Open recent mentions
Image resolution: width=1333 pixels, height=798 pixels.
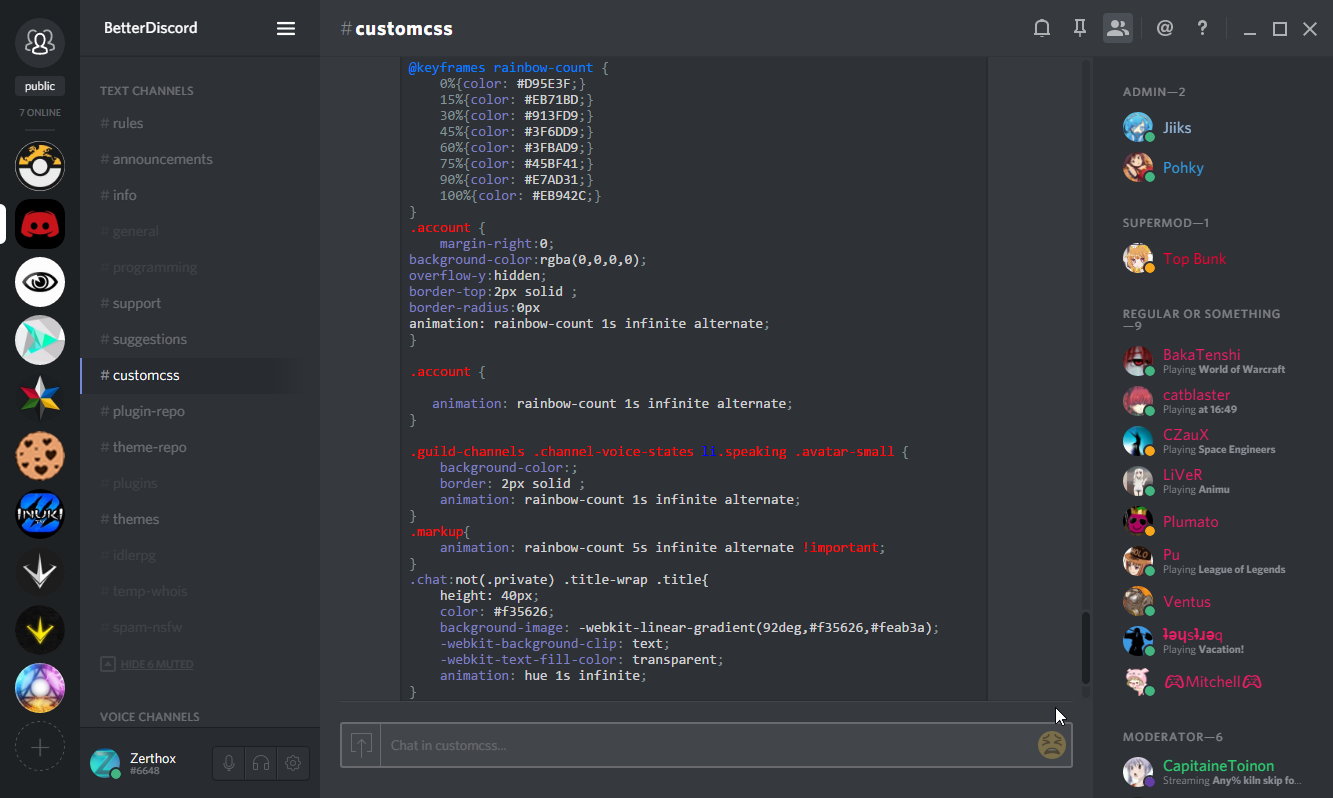point(1165,28)
